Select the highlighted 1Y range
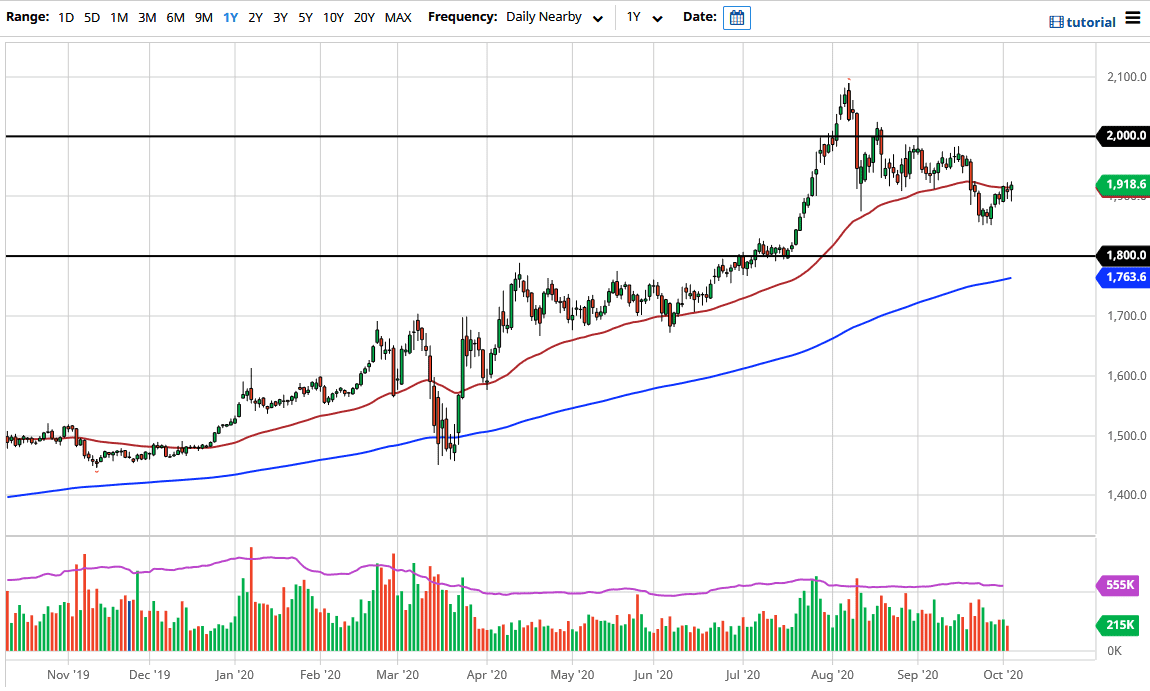This screenshot has height=691, width=1150. [x=230, y=18]
